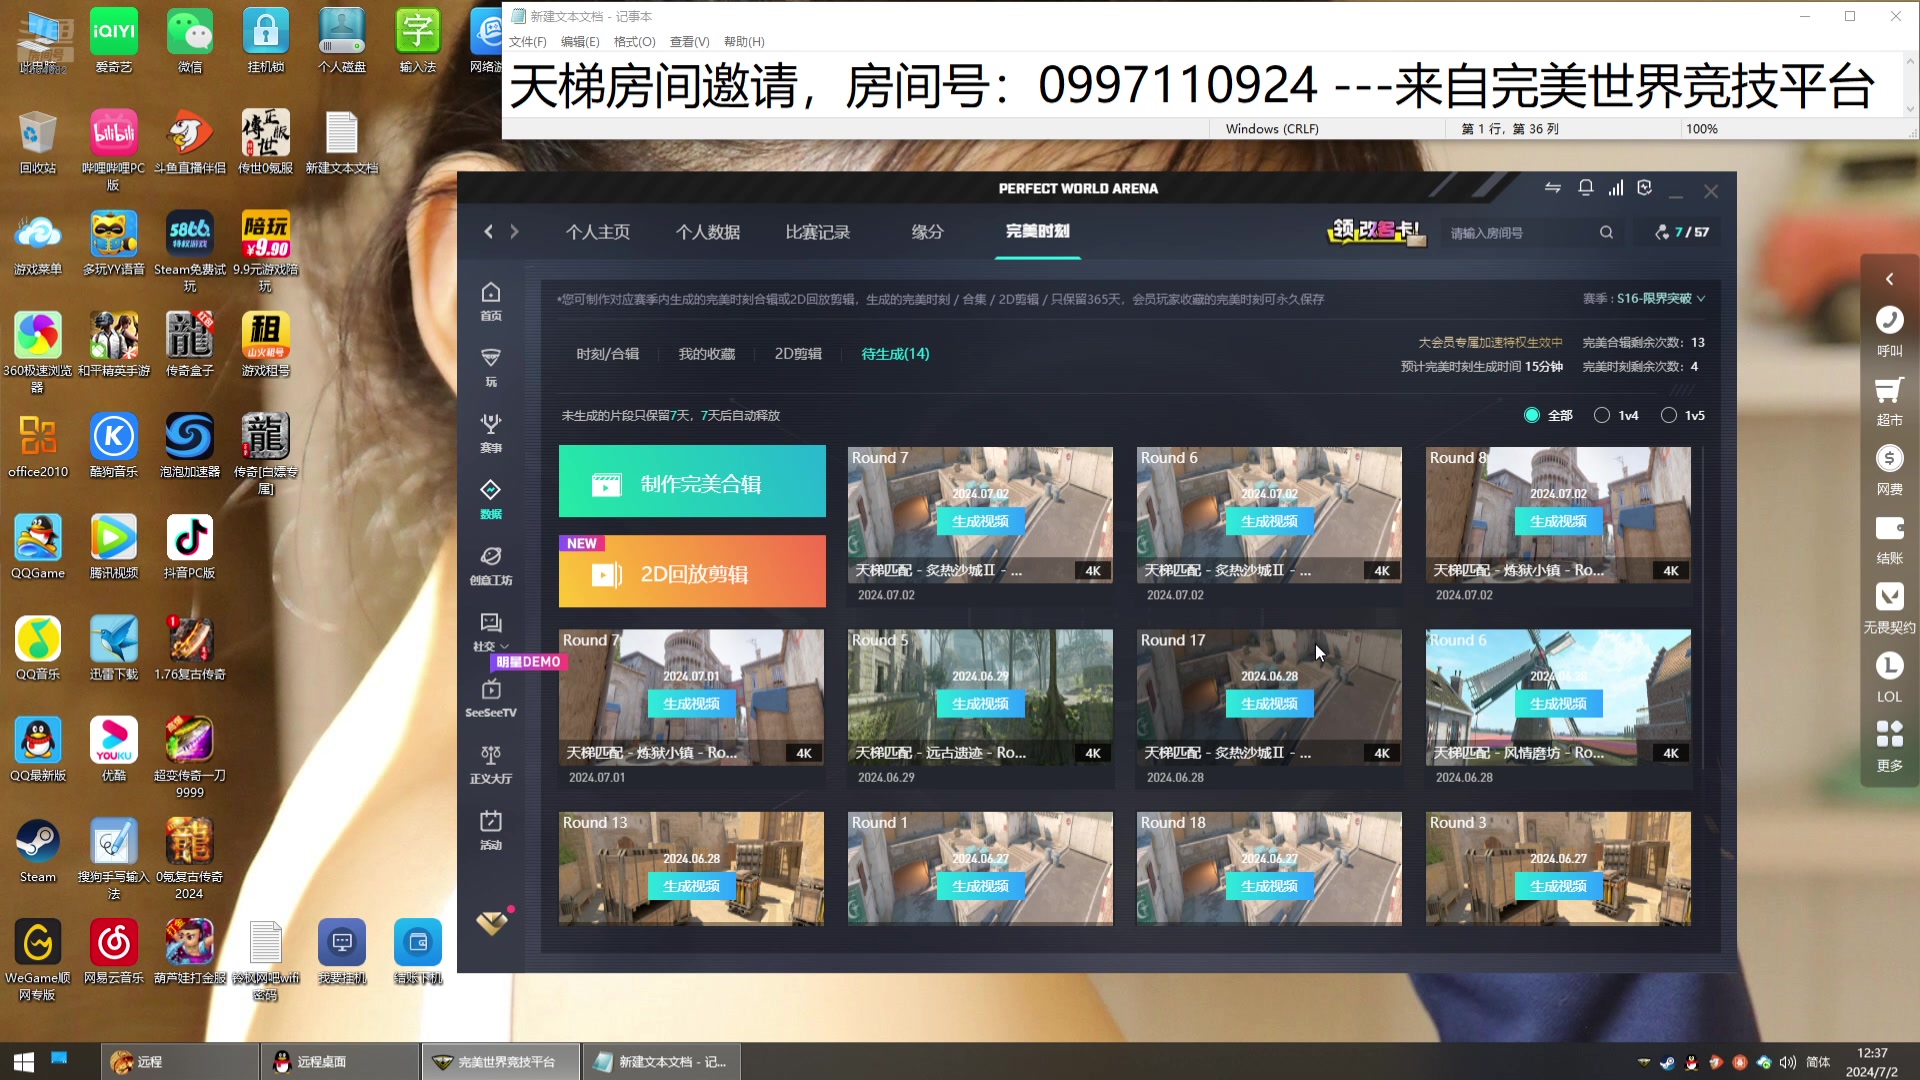Switch to 个人主页 tab
The width and height of the screenshot is (1920, 1080).
[597, 232]
